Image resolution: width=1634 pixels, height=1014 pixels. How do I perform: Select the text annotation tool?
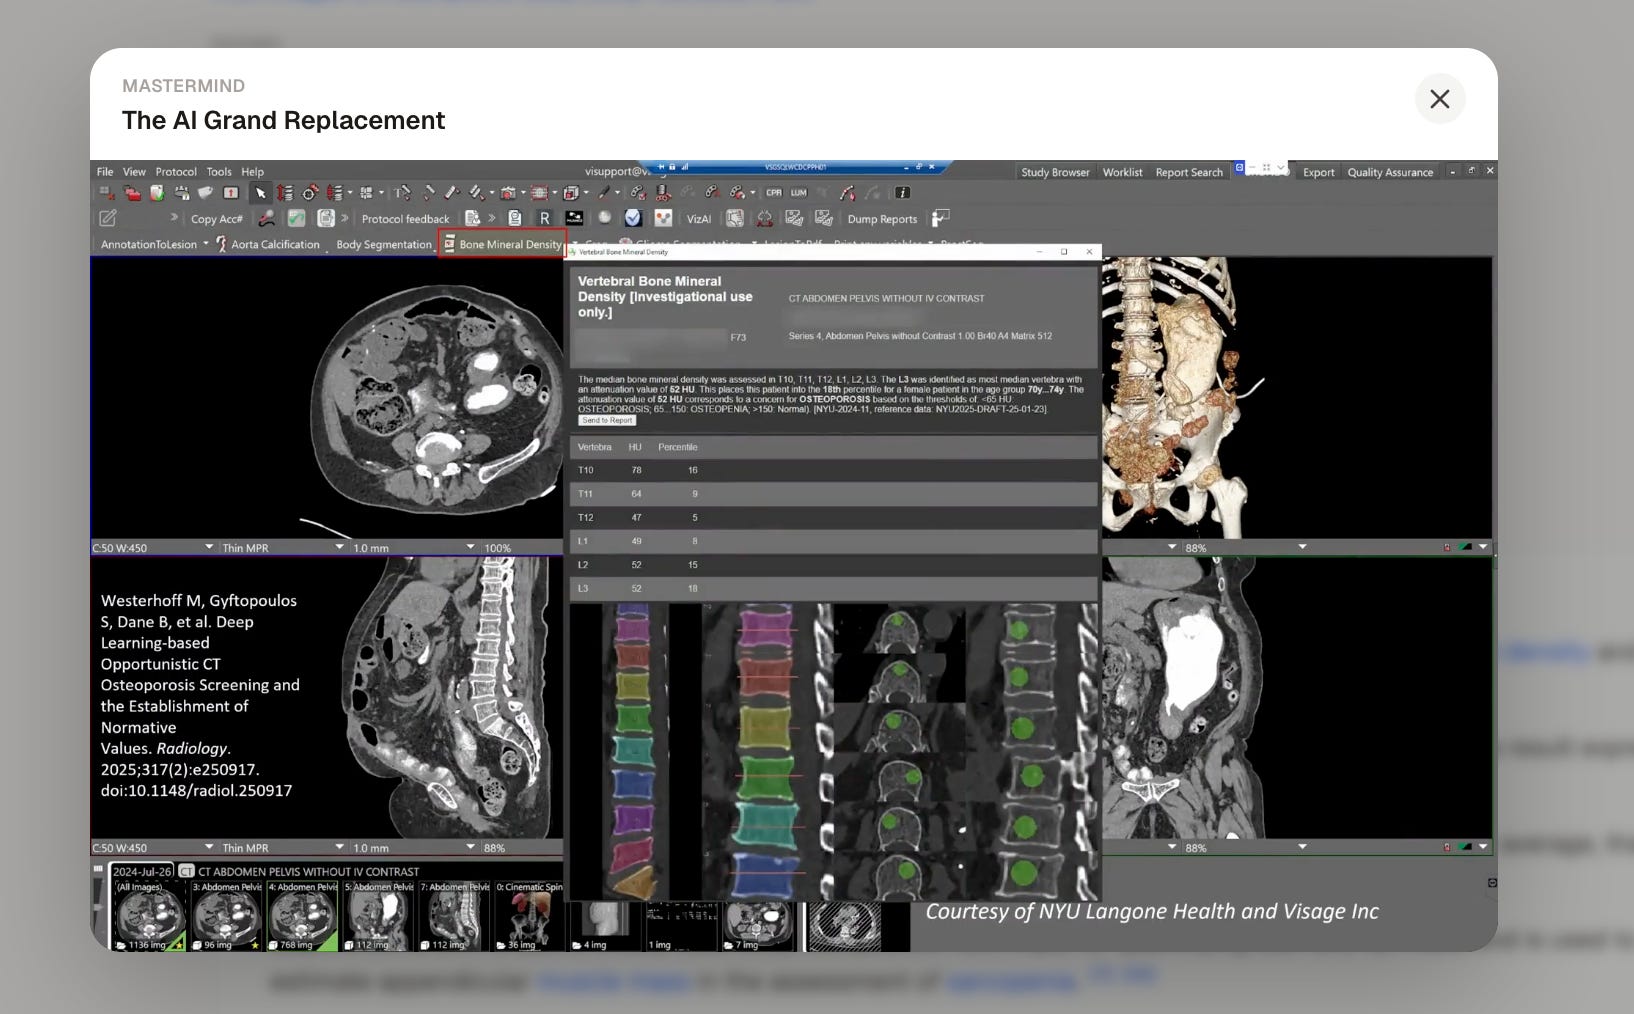[x=402, y=193]
